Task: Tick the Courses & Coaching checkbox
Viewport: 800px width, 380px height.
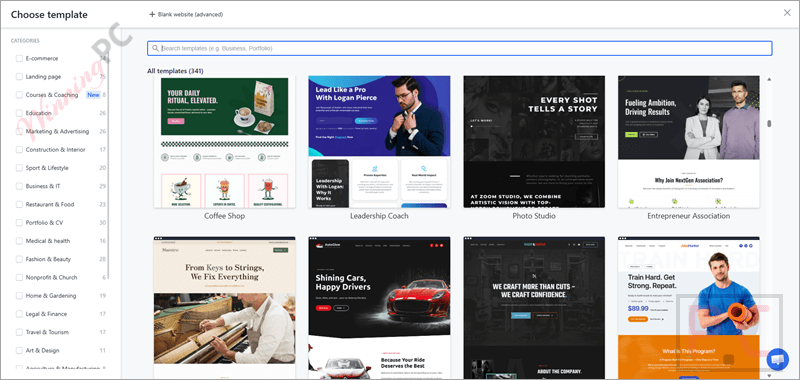Action: (x=19, y=95)
